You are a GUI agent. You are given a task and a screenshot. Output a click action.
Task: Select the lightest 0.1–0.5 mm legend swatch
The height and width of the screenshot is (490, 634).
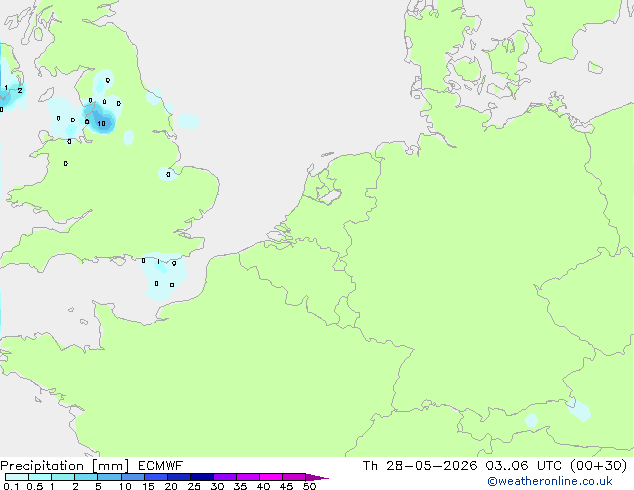pos(17,477)
